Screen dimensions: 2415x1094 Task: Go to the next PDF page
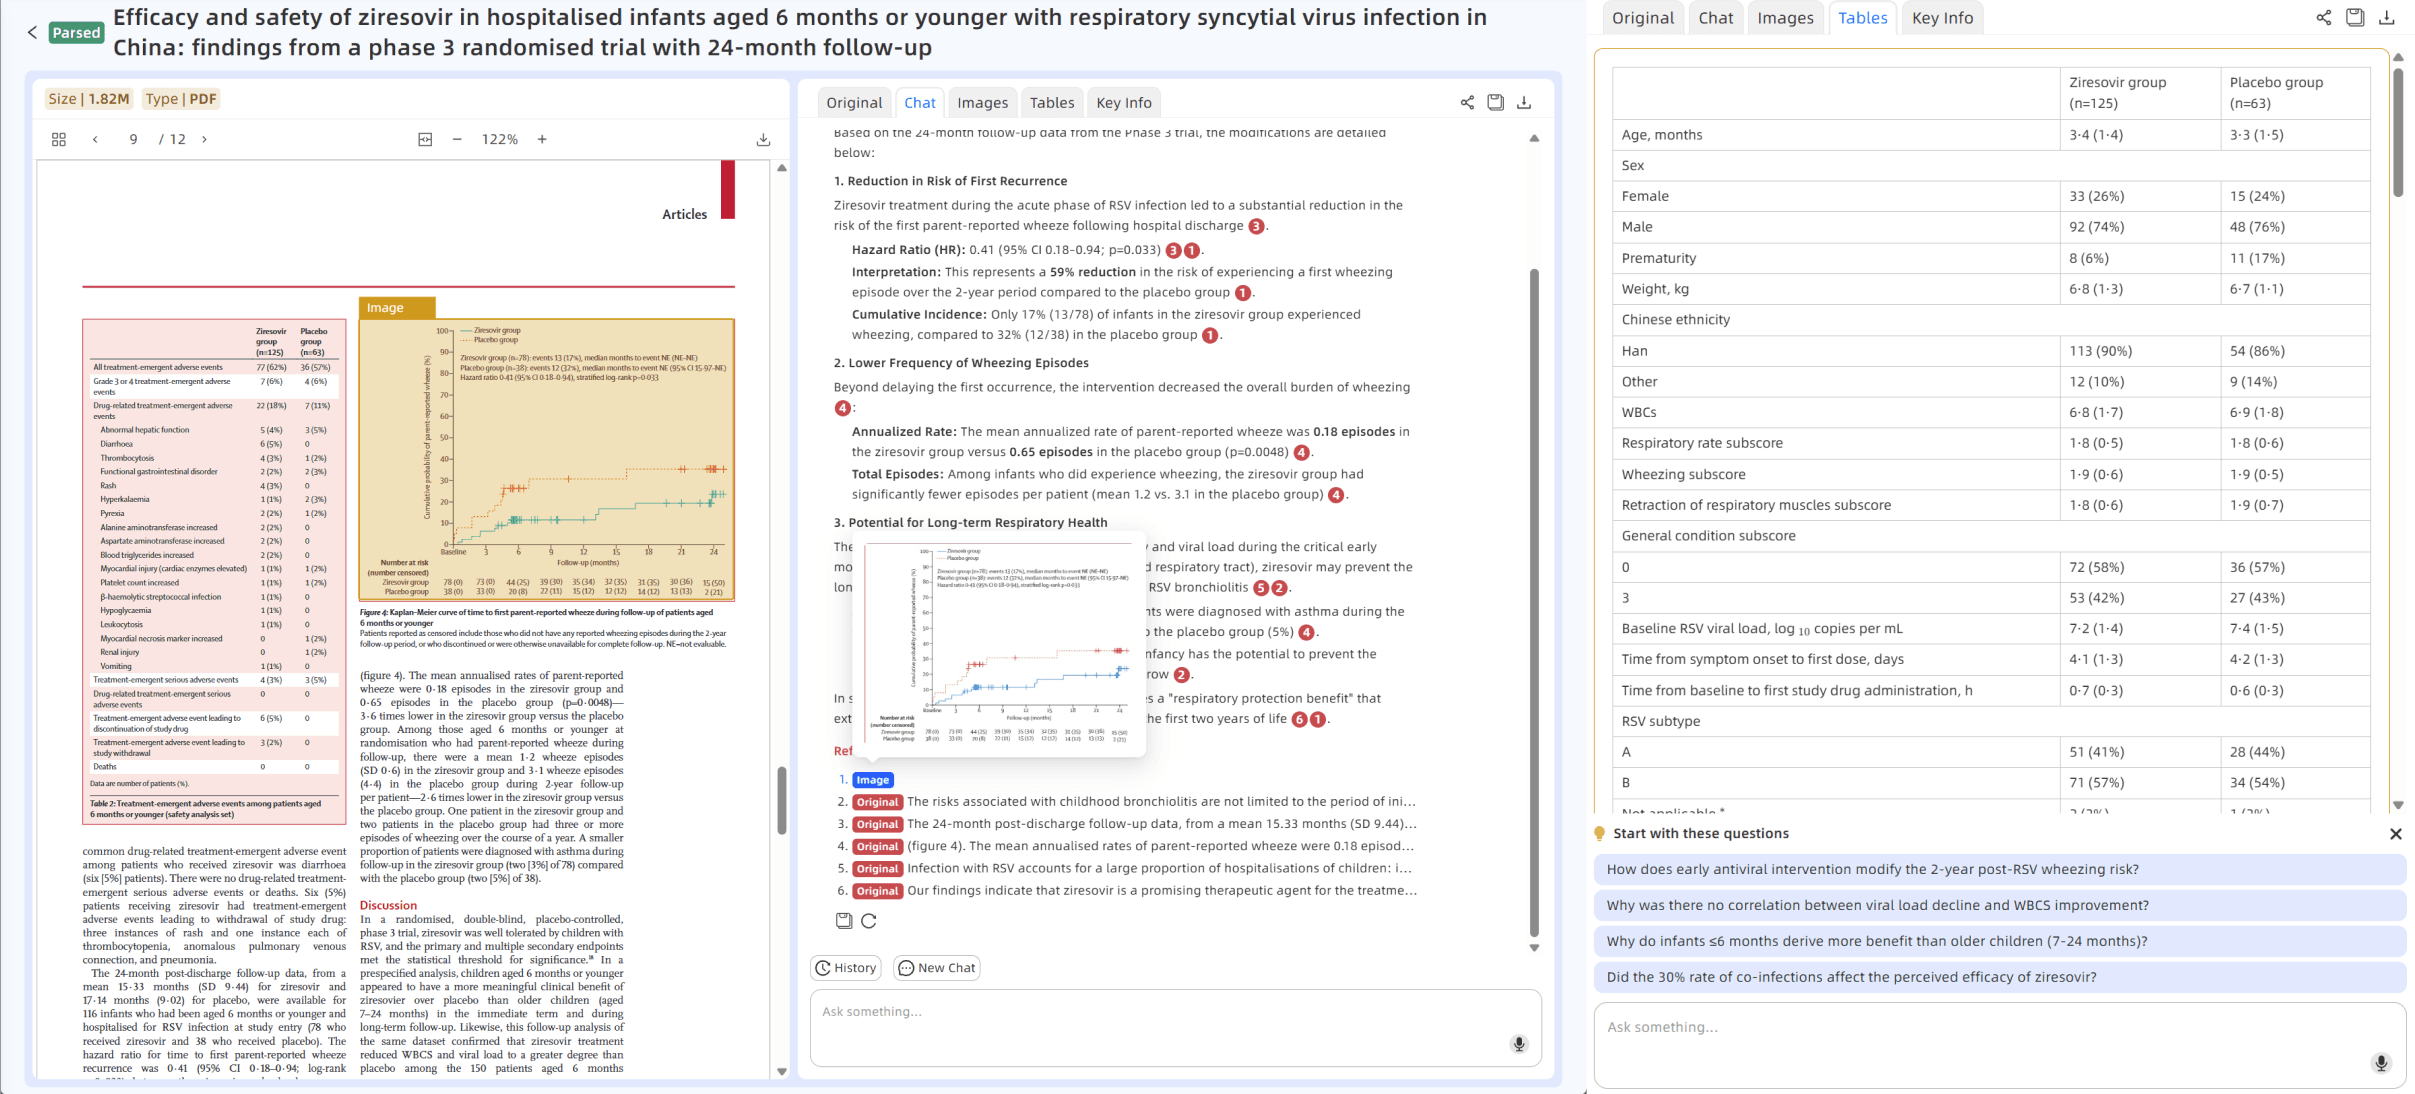[x=205, y=140]
